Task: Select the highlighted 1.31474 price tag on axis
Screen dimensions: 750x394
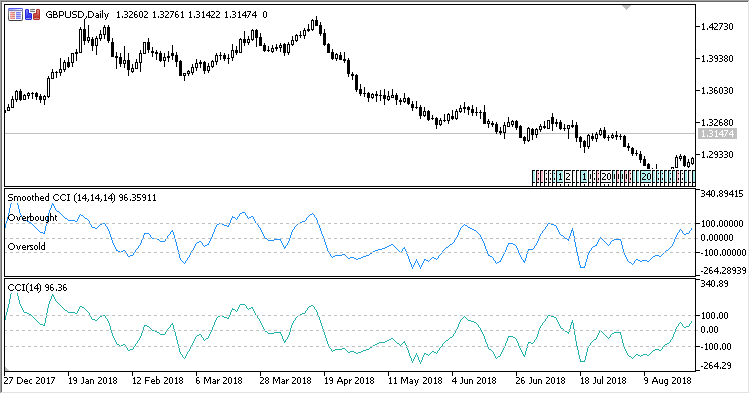Action: click(x=717, y=134)
